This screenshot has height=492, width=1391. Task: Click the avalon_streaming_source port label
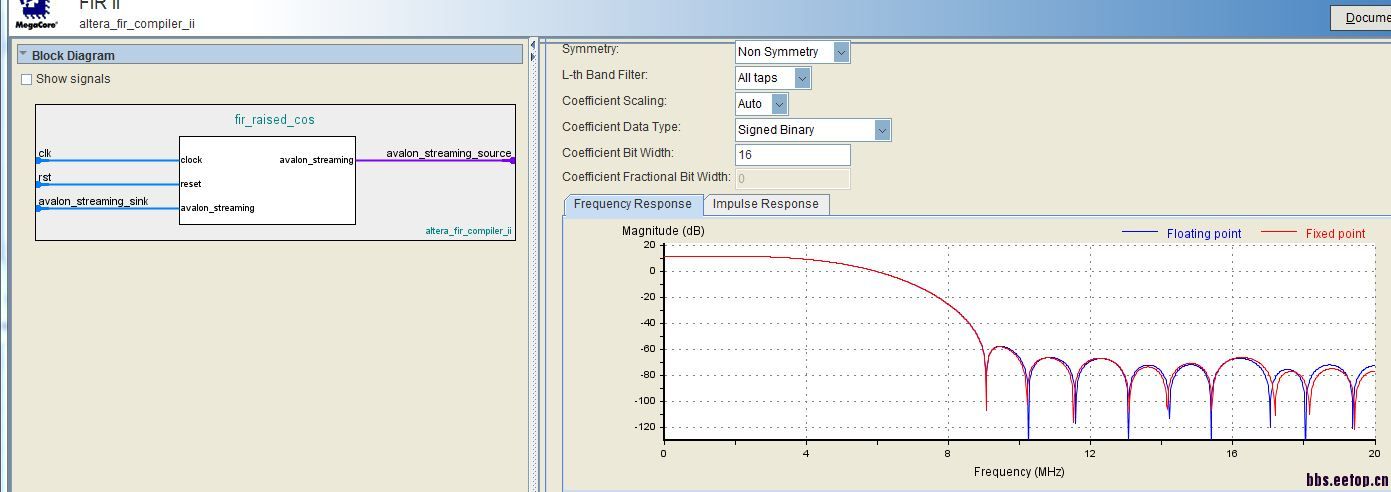coord(449,153)
